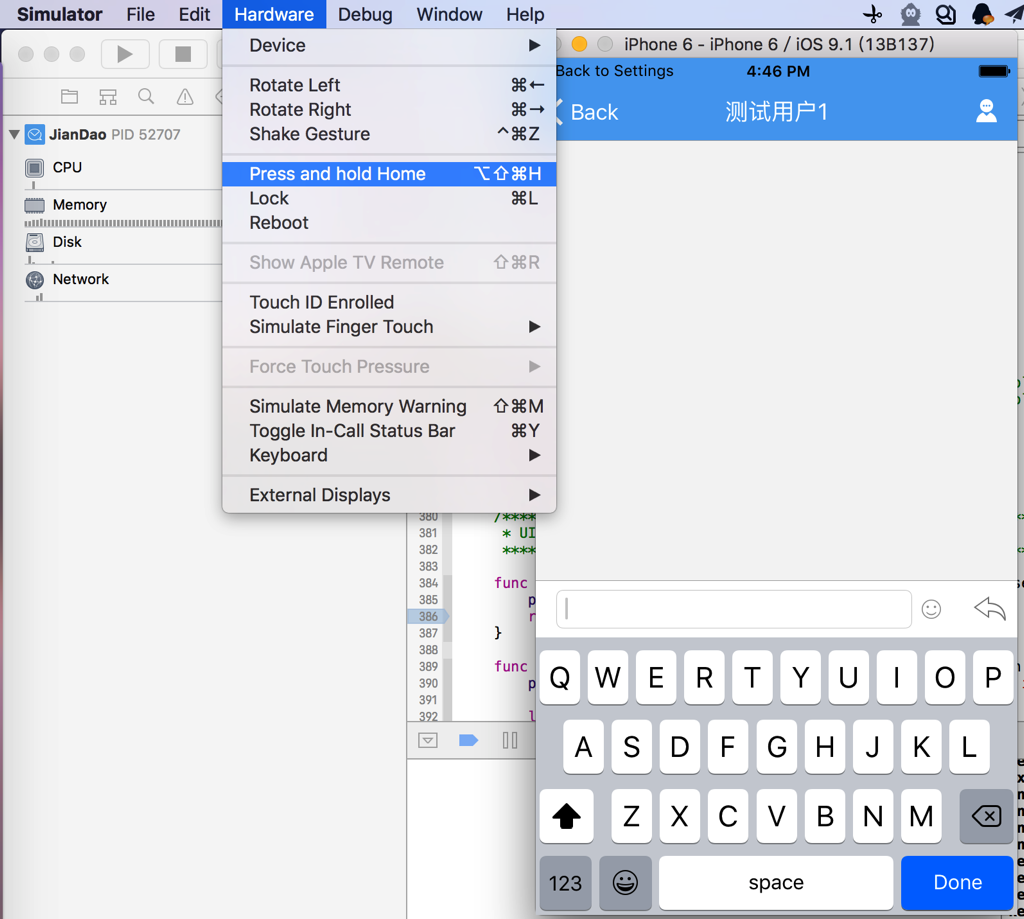The height and width of the screenshot is (919, 1024).
Task: Click the QQ penguin icon in menu bar
Action: pyautogui.click(x=982, y=14)
